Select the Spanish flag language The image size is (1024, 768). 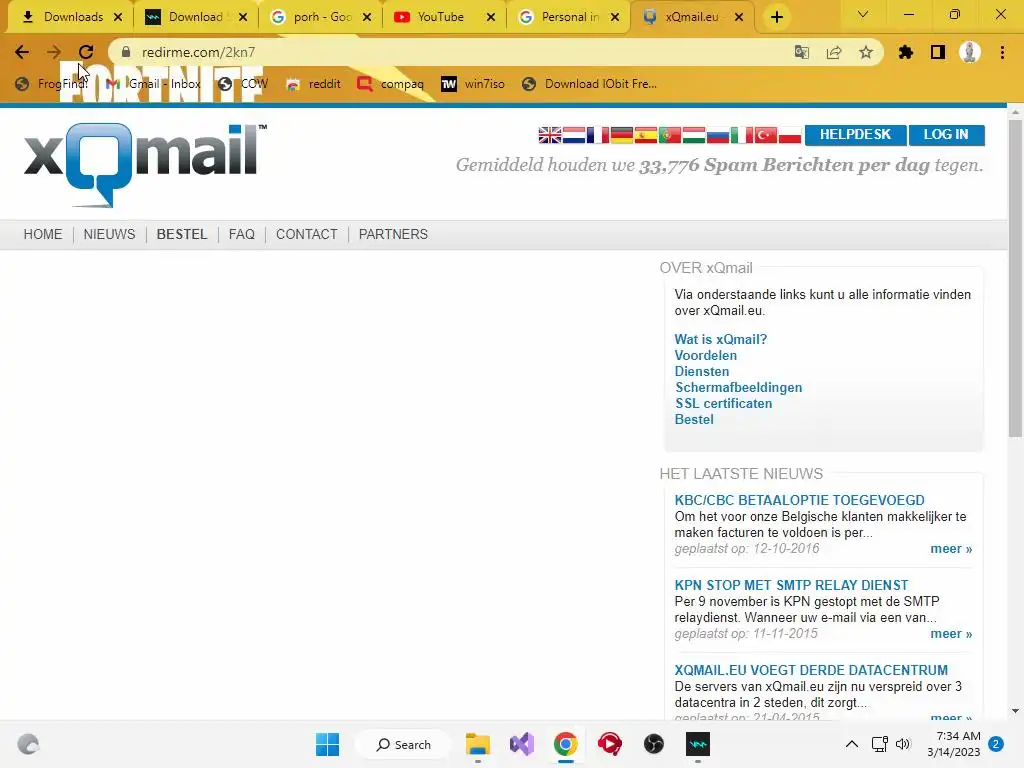click(646, 135)
